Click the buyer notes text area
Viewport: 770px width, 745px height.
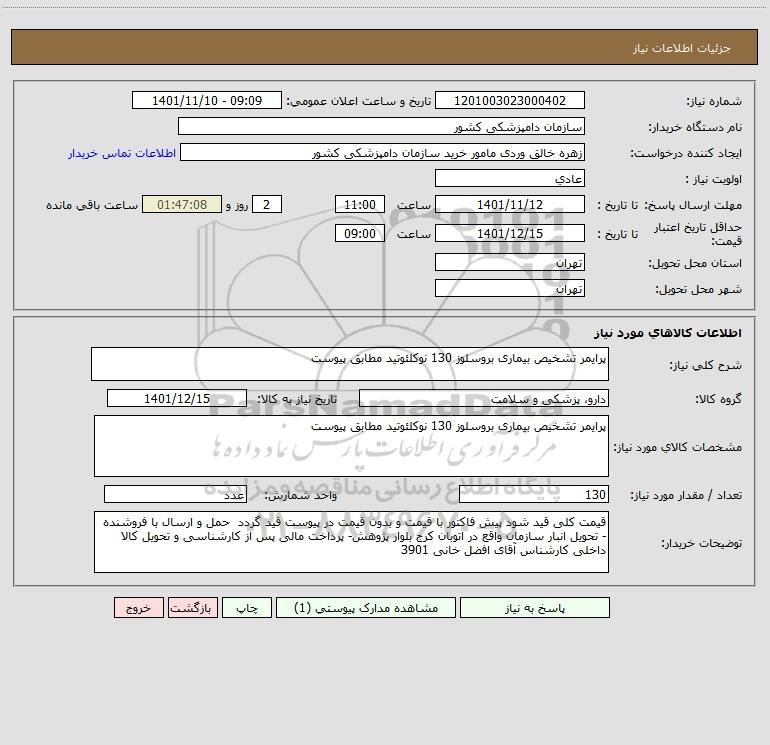(351, 542)
